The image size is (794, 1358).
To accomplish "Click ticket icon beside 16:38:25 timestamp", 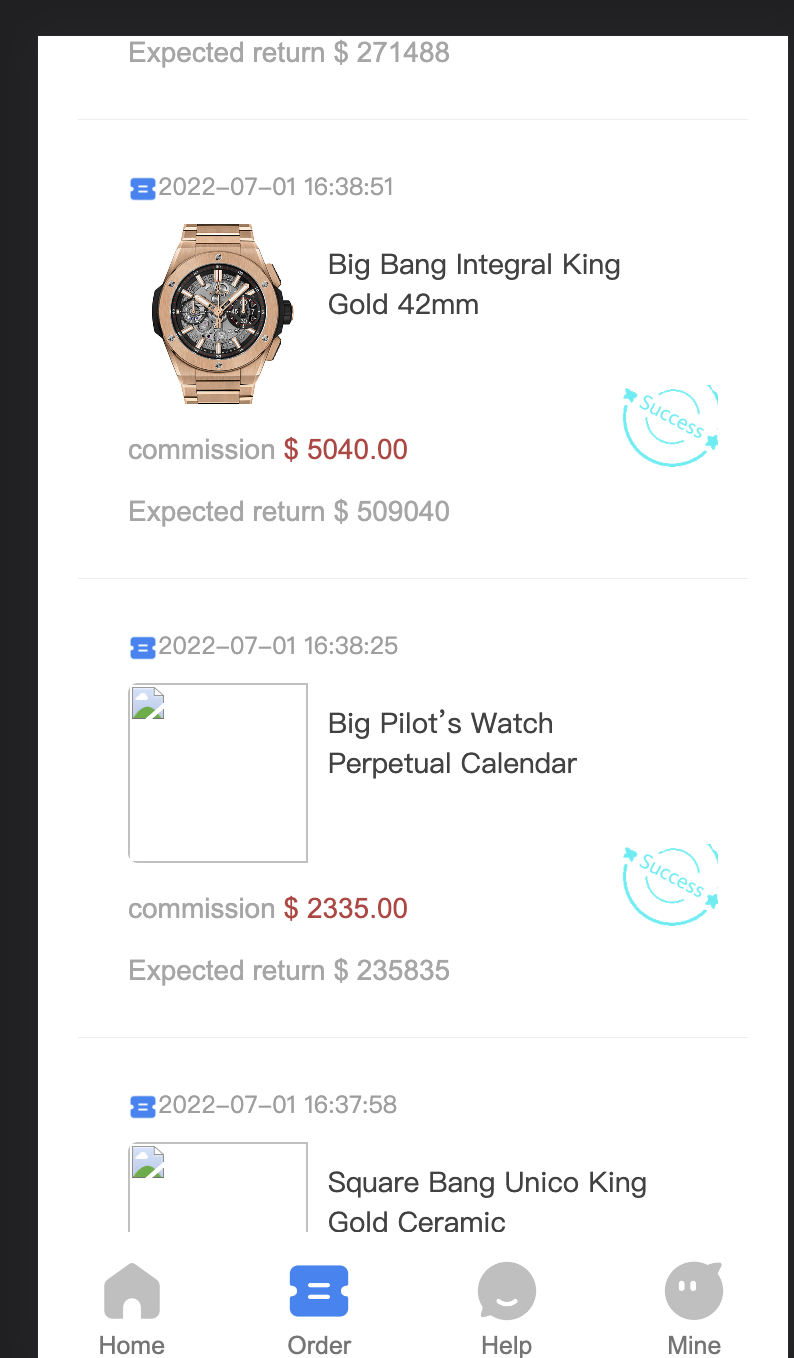I will click(x=143, y=647).
